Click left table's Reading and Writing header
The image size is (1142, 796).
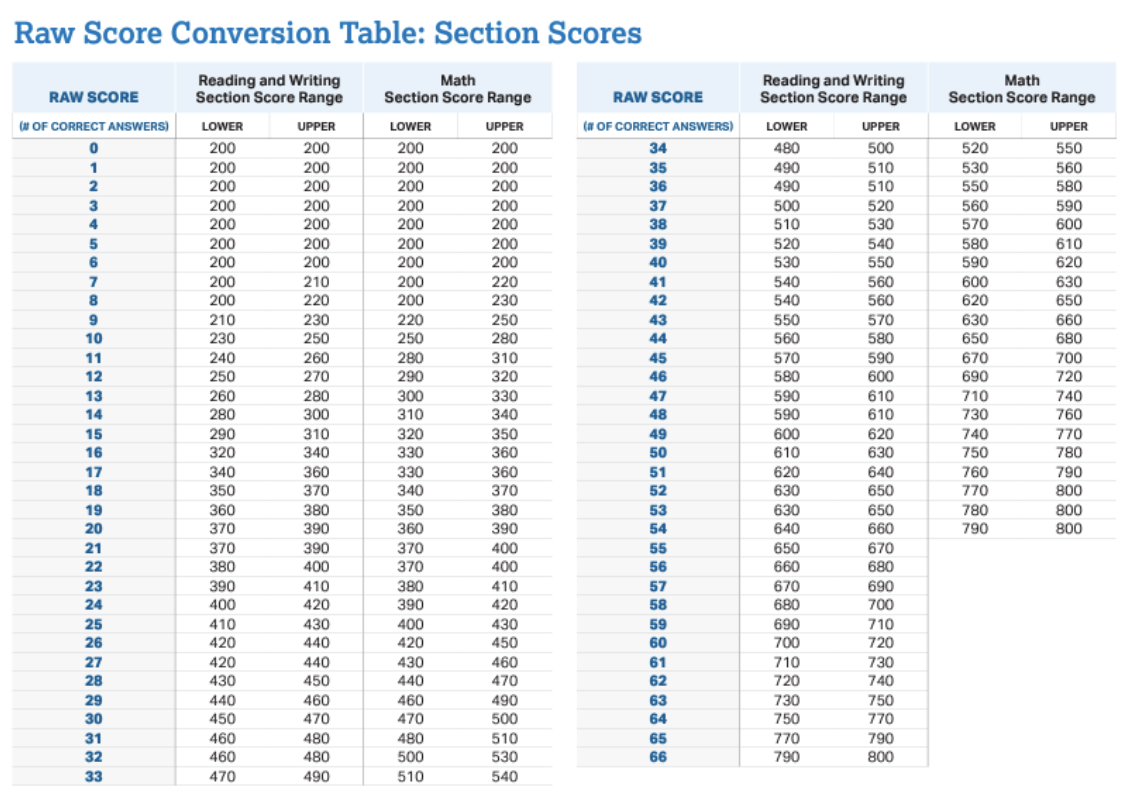pyautogui.click(x=269, y=89)
